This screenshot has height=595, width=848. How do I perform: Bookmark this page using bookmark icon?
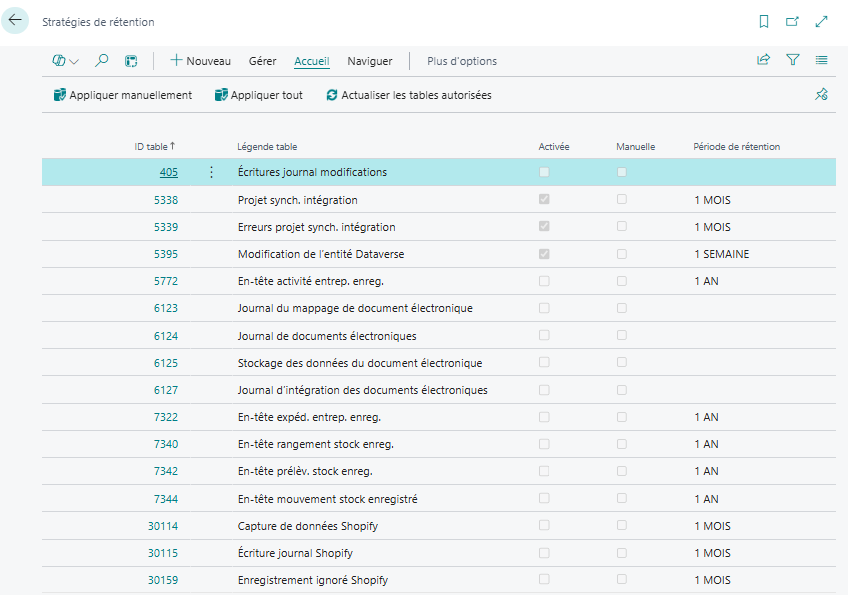coord(764,22)
